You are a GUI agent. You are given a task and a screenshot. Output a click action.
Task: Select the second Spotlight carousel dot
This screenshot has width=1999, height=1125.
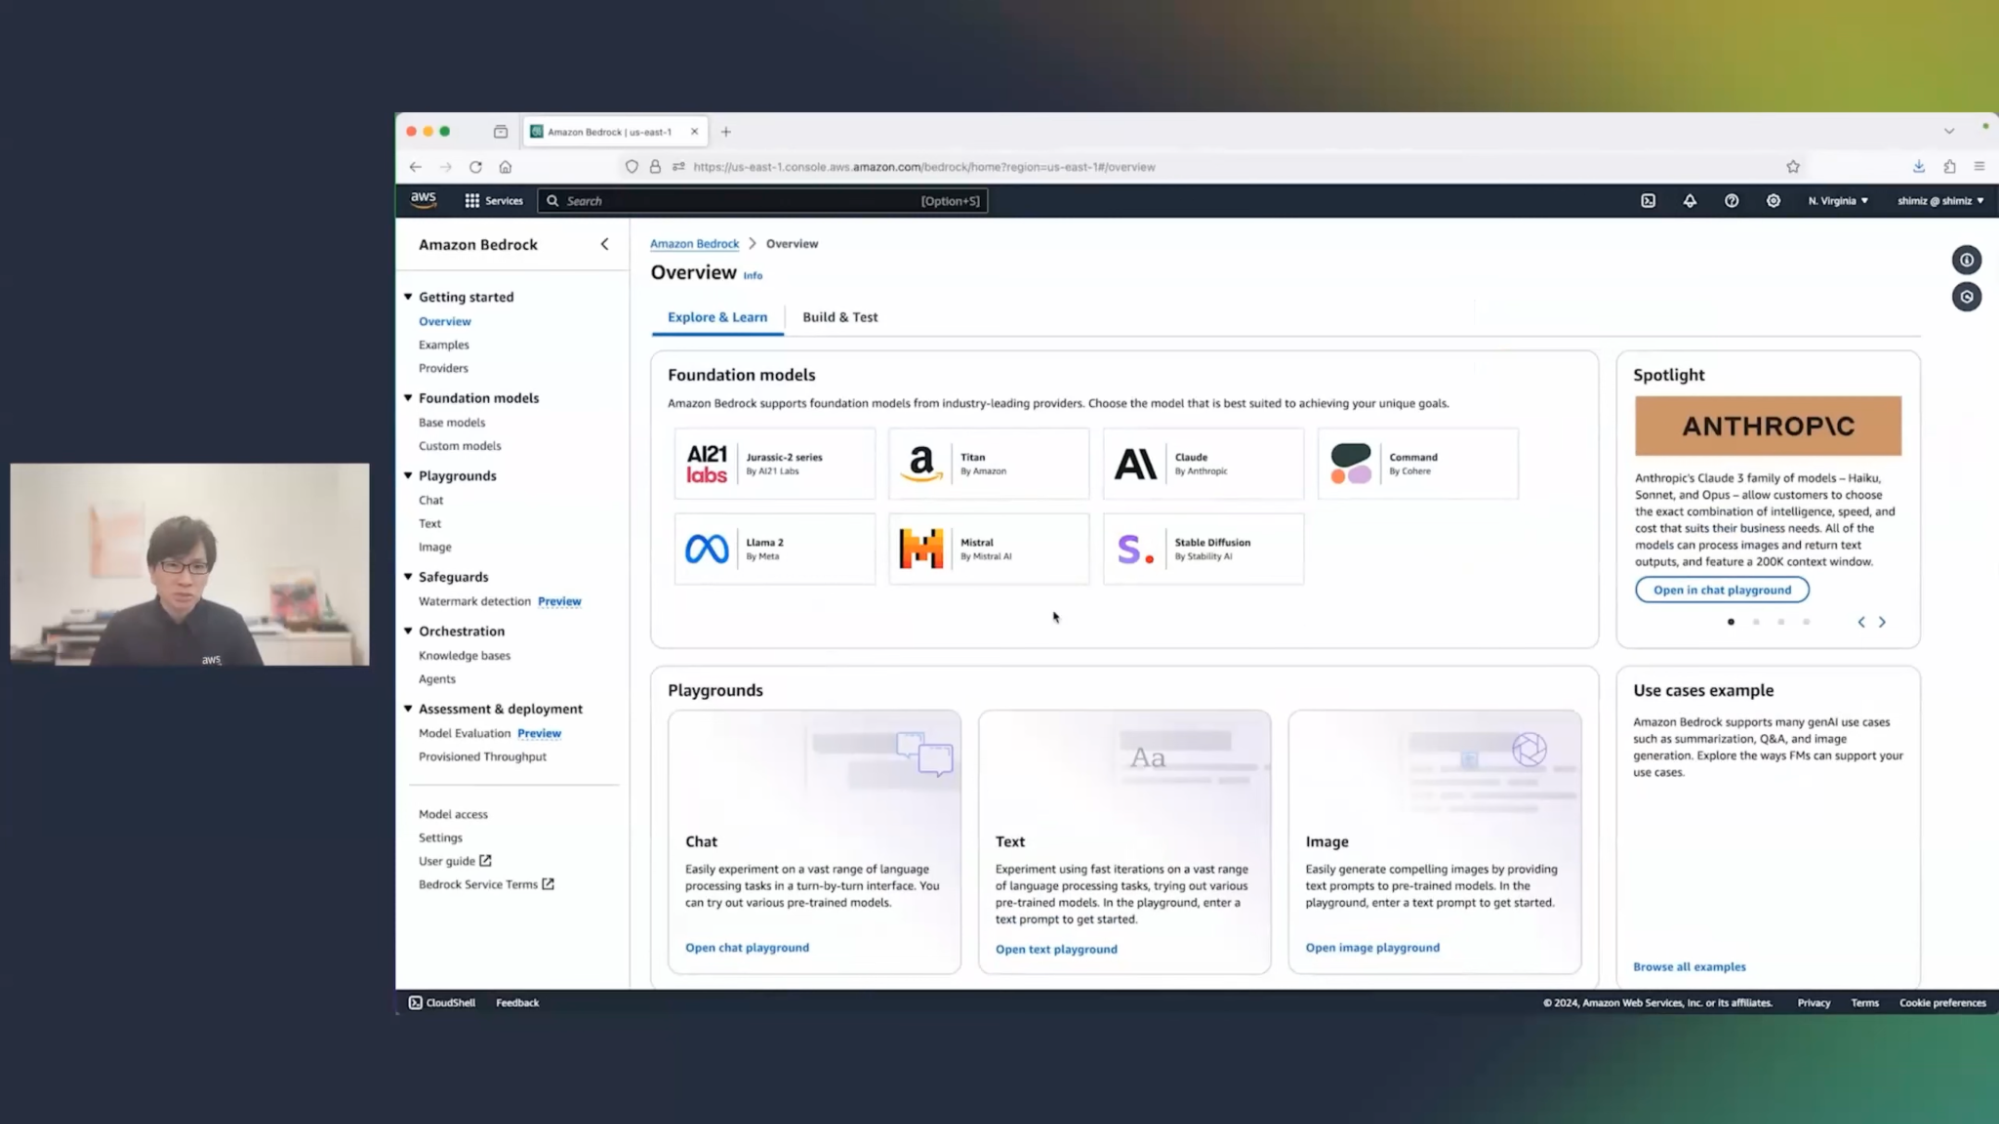click(1756, 622)
